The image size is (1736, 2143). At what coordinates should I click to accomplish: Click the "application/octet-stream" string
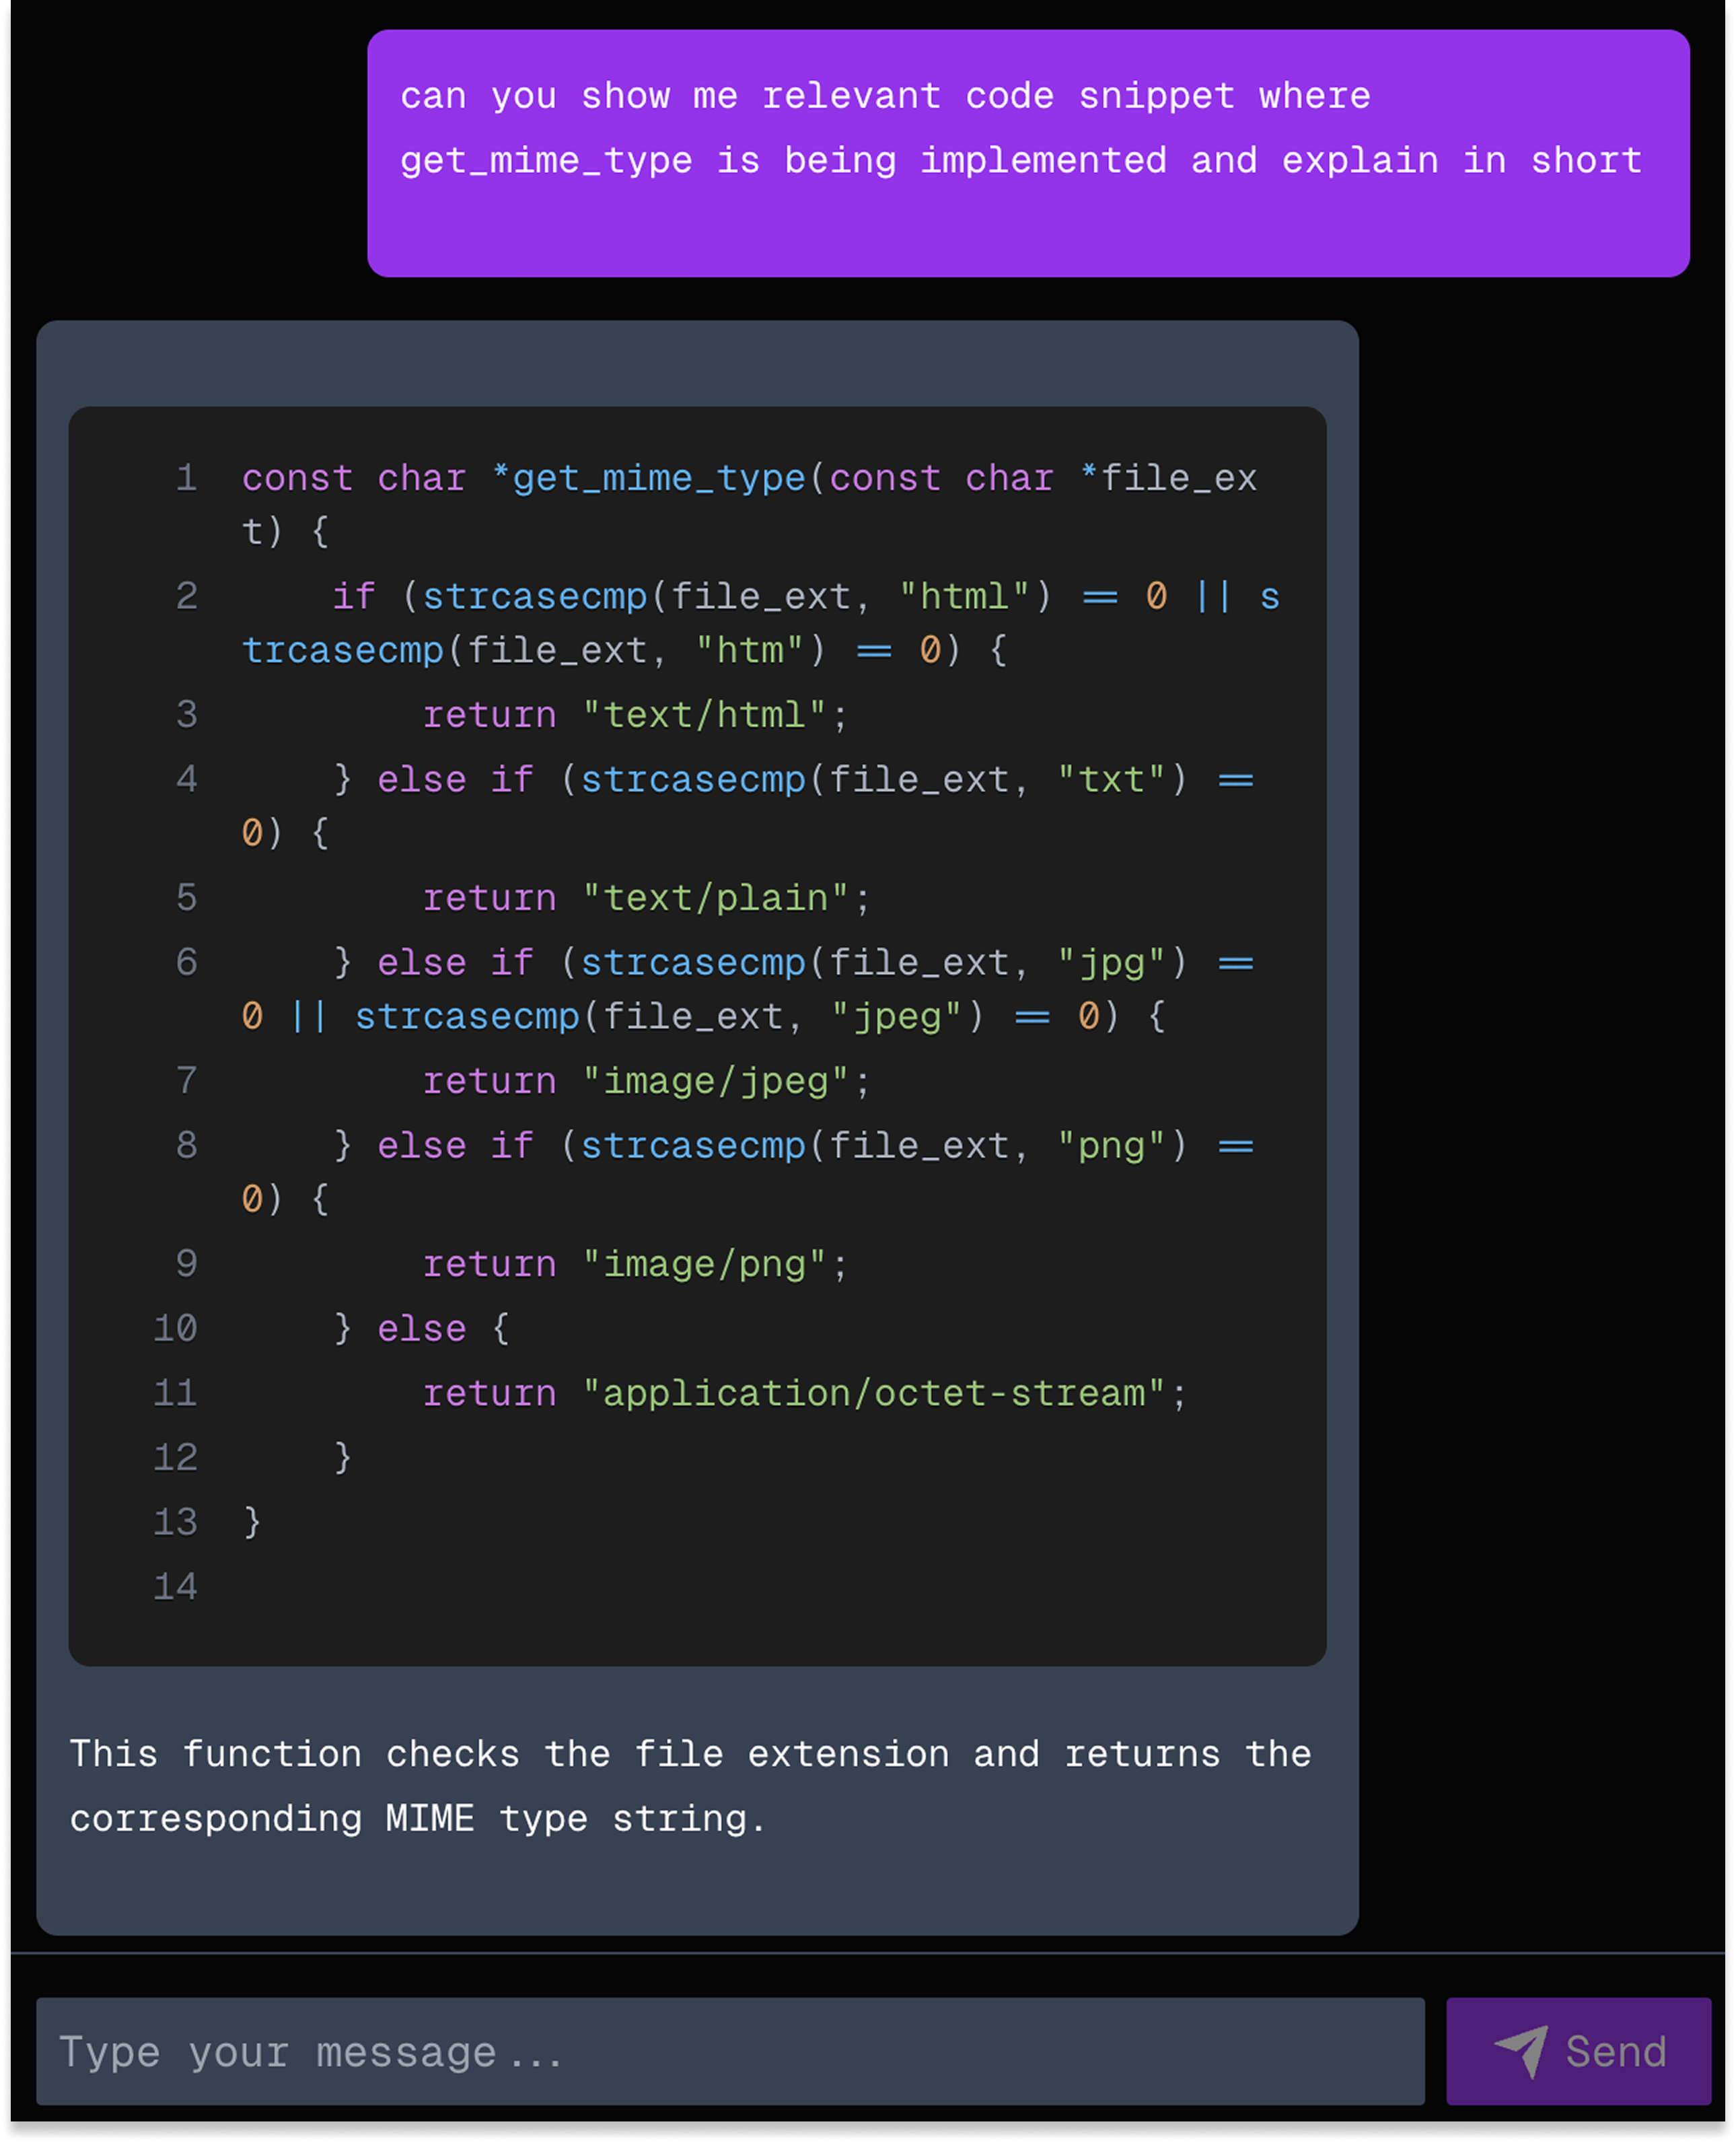874,1393
